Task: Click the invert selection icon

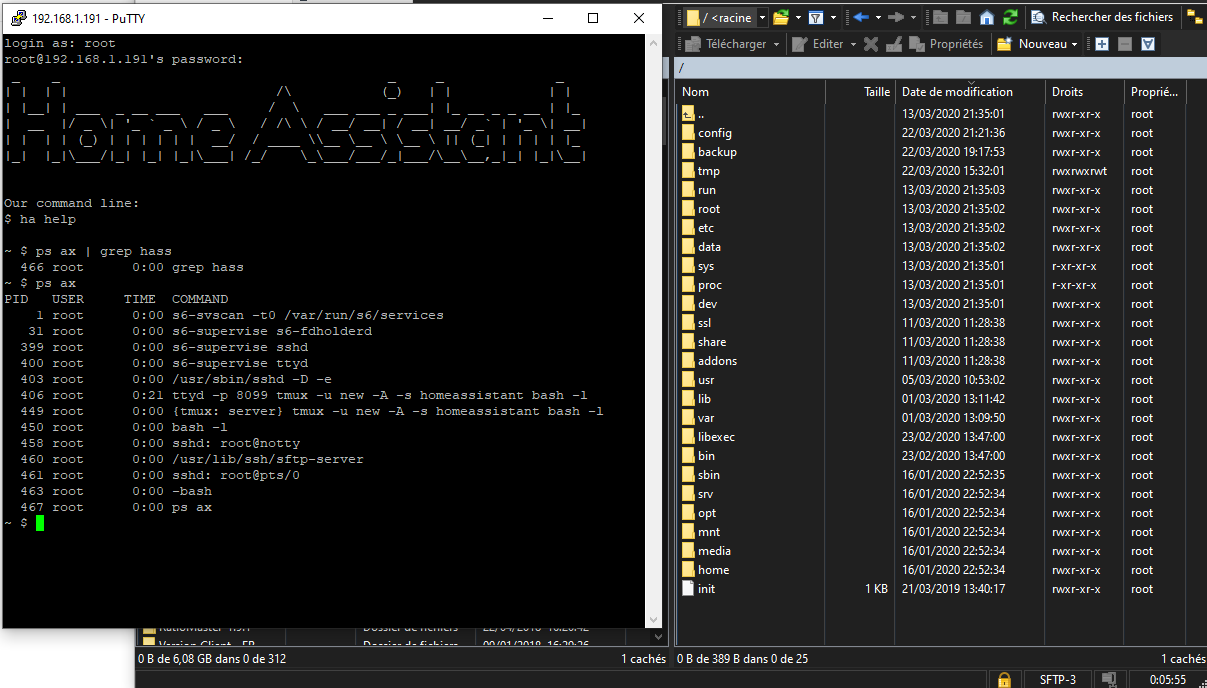Action: click(x=1148, y=44)
